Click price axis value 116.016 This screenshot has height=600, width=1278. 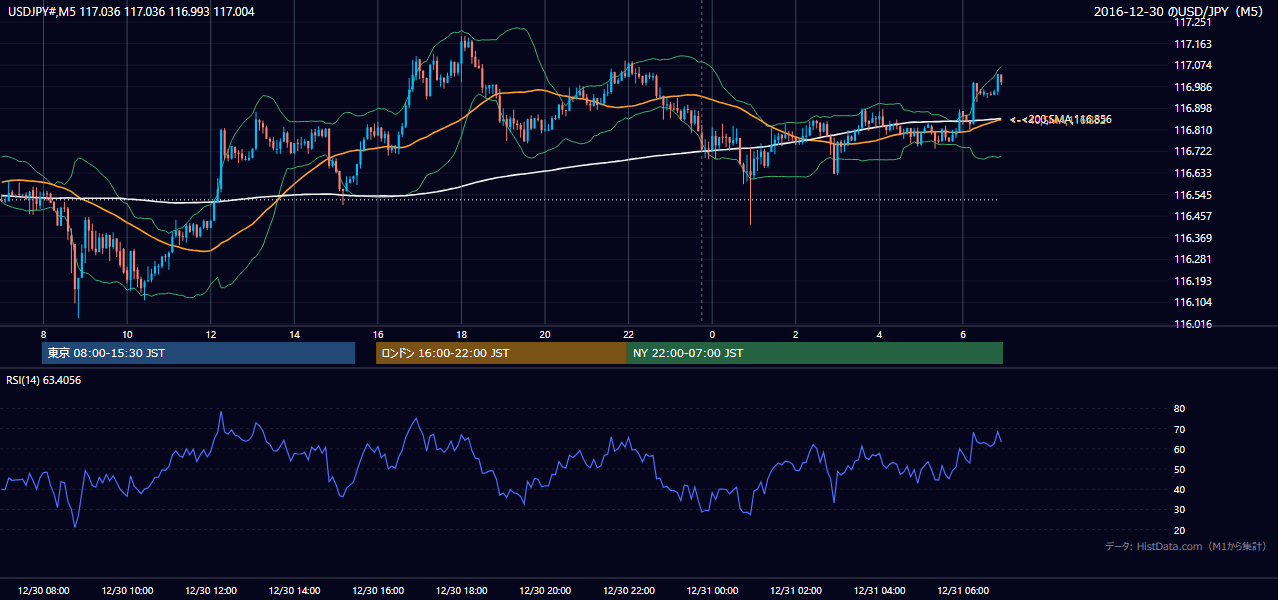point(1193,324)
